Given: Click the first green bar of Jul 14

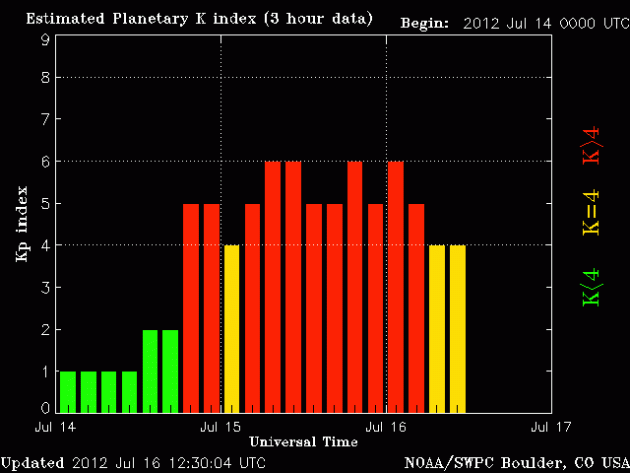Looking at the screenshot, I should coord(67,391).
